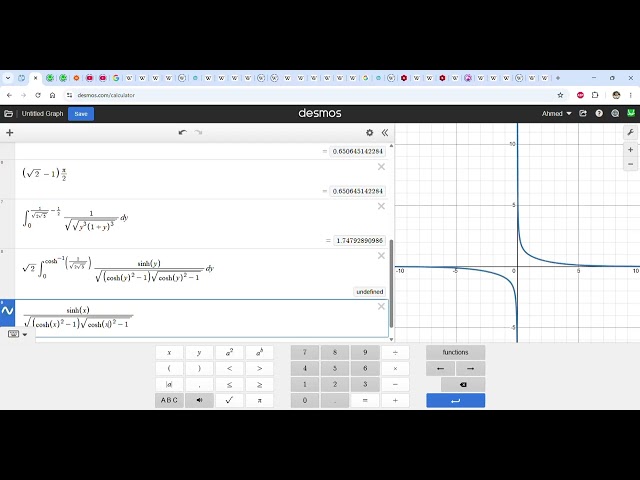Go back in the browser
The height and width of the screenshot is (480, 640).
coord(9,95)
